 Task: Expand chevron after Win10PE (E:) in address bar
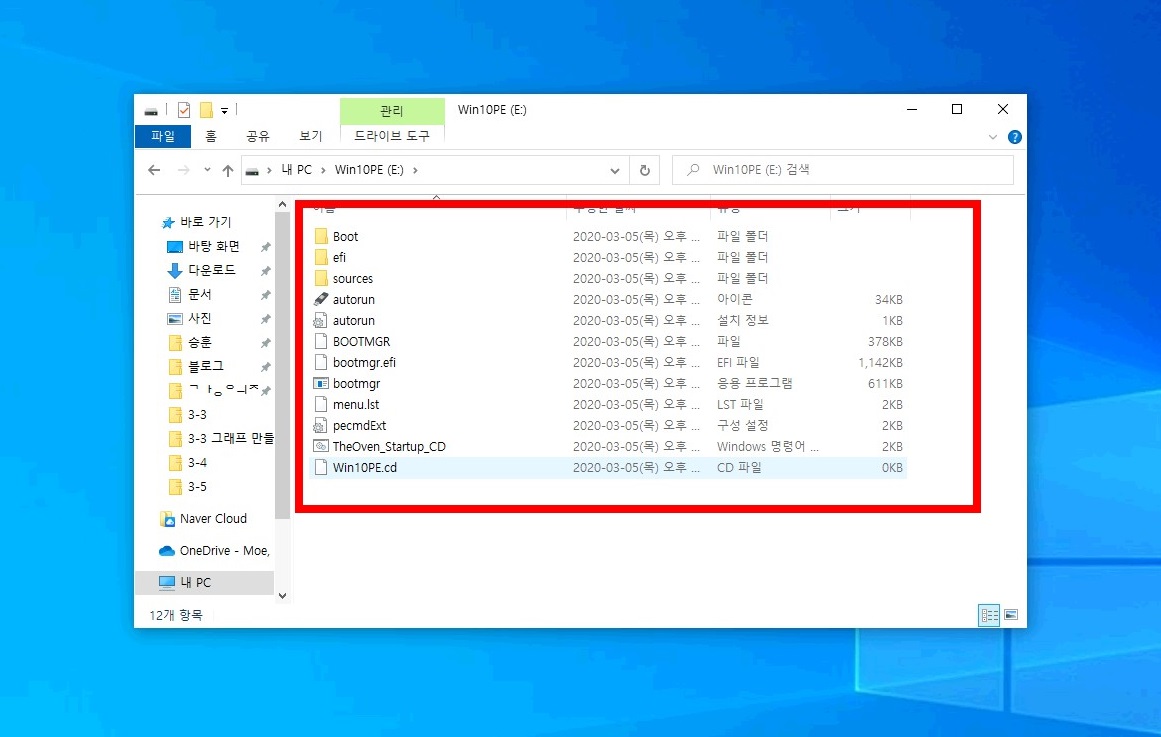click(415, 170)
